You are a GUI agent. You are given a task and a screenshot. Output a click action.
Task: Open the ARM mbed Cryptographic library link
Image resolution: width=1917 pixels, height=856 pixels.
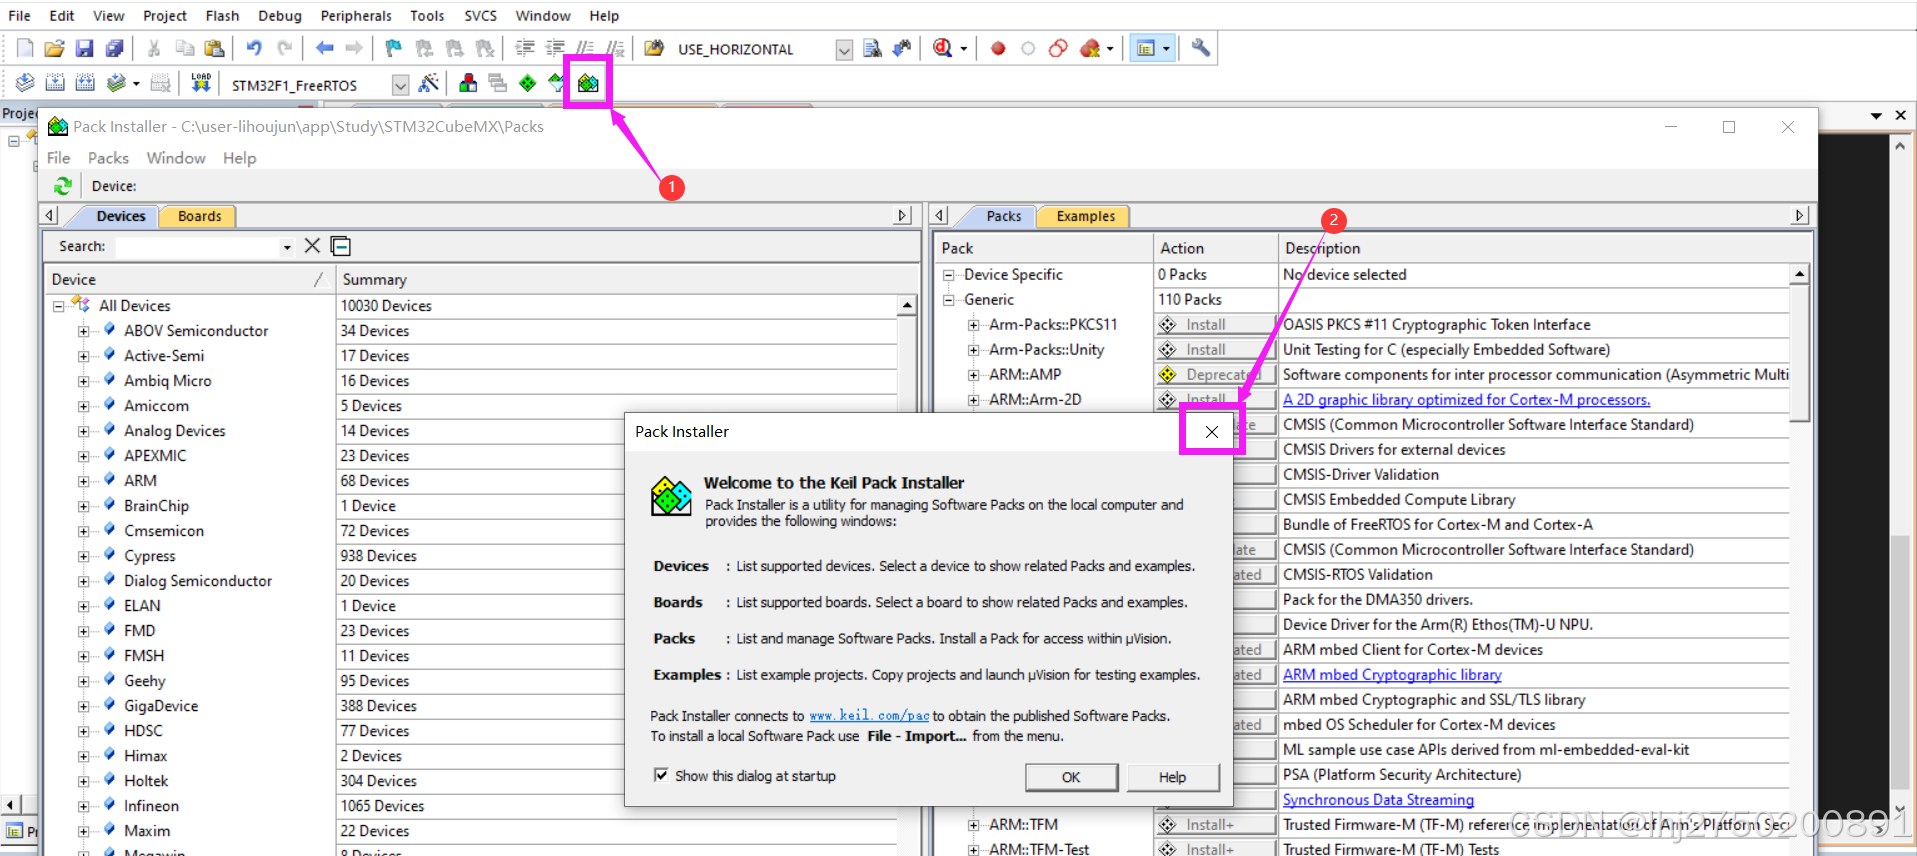pyautogui.click(x=1392, y=675)
